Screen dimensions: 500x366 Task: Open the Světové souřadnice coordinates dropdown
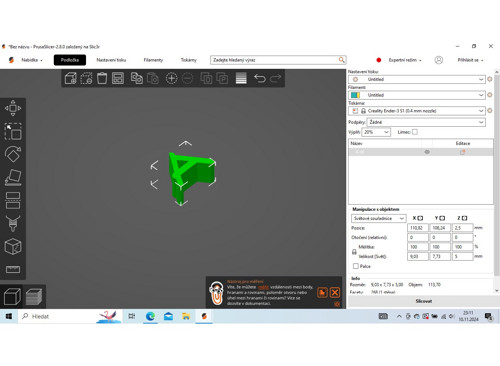[x=378, y=218]
